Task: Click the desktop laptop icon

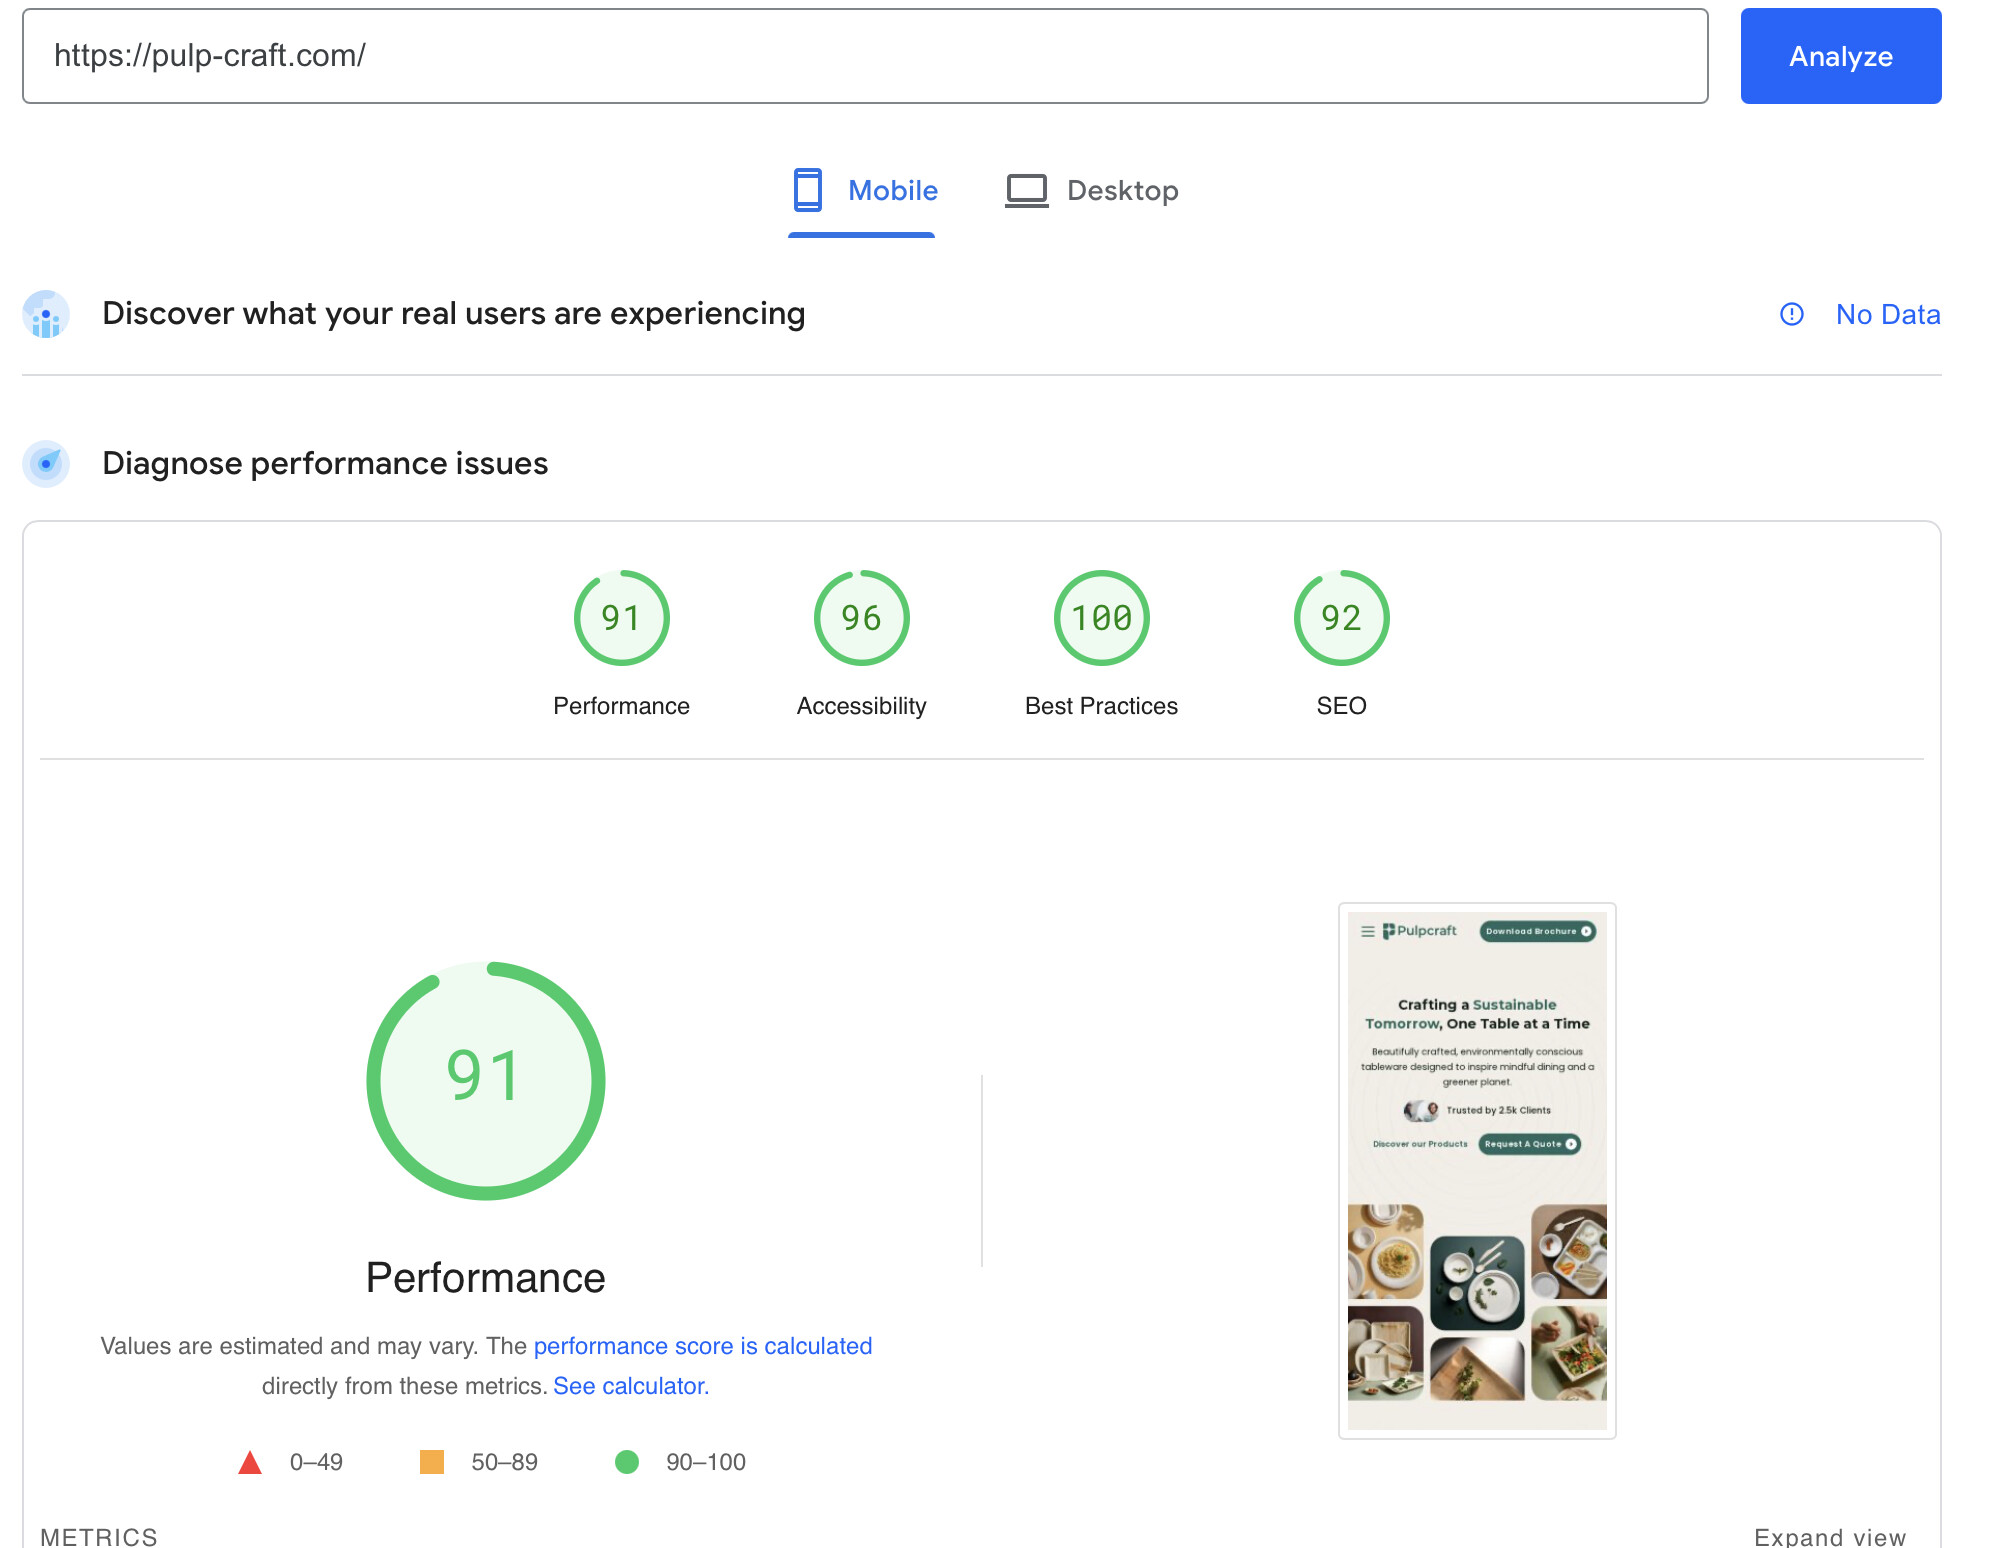Action: click(x=1027, y=191)
